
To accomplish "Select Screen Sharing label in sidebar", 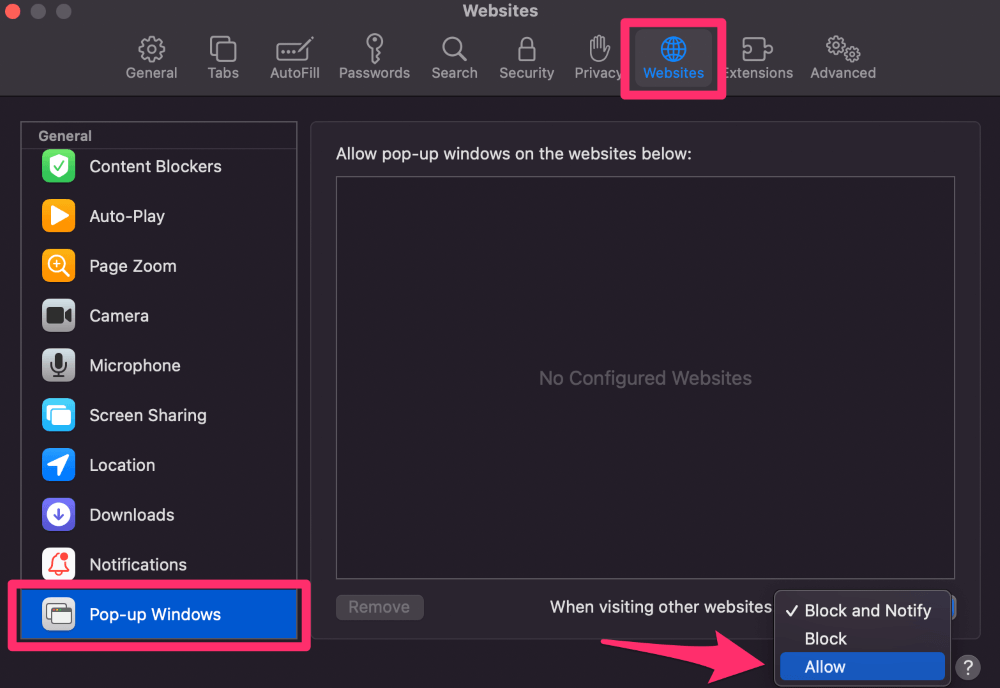I will click(148, 415).
